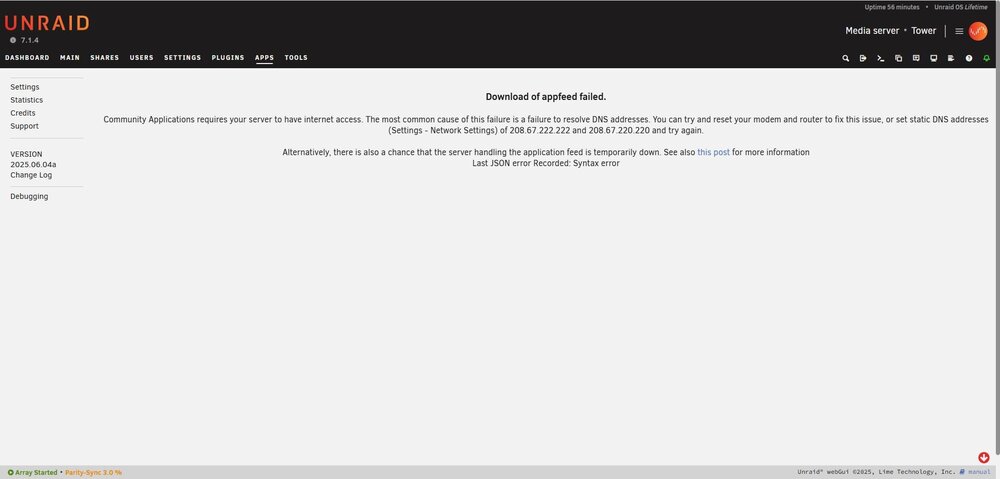Screen dimensions: 1000x479
Task: Click the UNRAID logo
Action: pyautogui.click(x=47, y=24)
